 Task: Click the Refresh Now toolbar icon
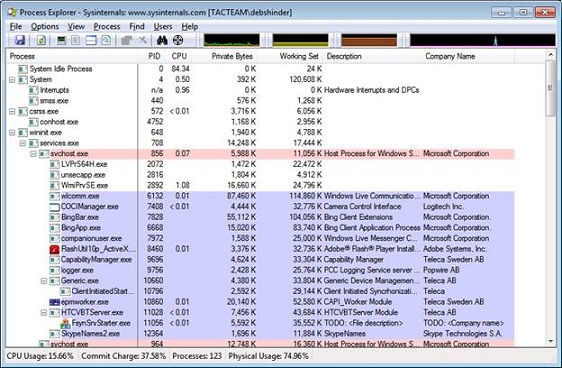42,40
